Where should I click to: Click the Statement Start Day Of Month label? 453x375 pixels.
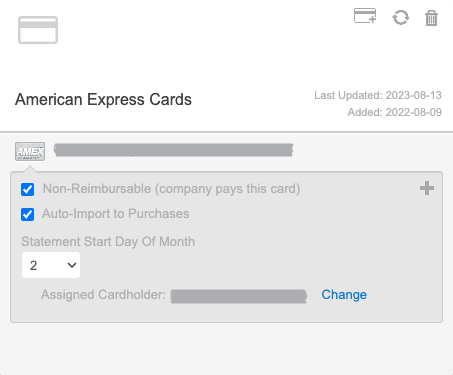pos(108,242)
